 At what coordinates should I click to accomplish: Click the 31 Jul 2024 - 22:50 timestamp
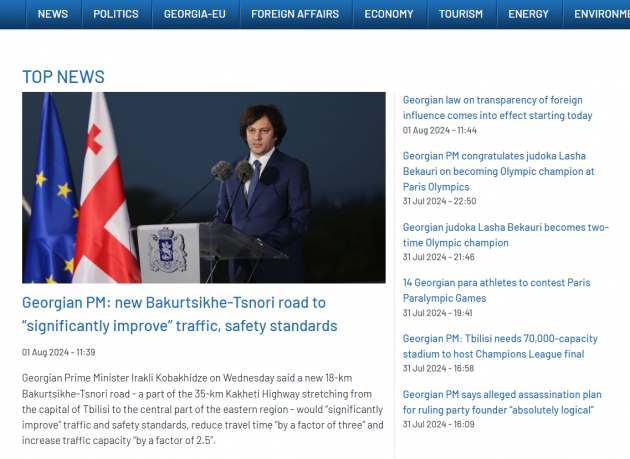440,201
